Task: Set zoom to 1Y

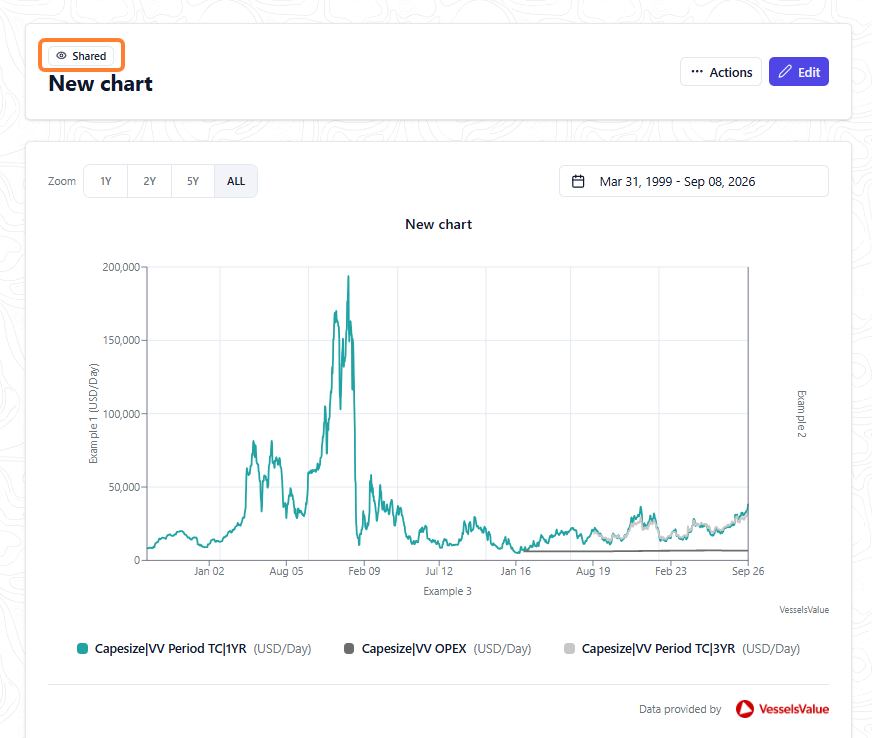Action: pyautogui.click(x=106, y=181)
